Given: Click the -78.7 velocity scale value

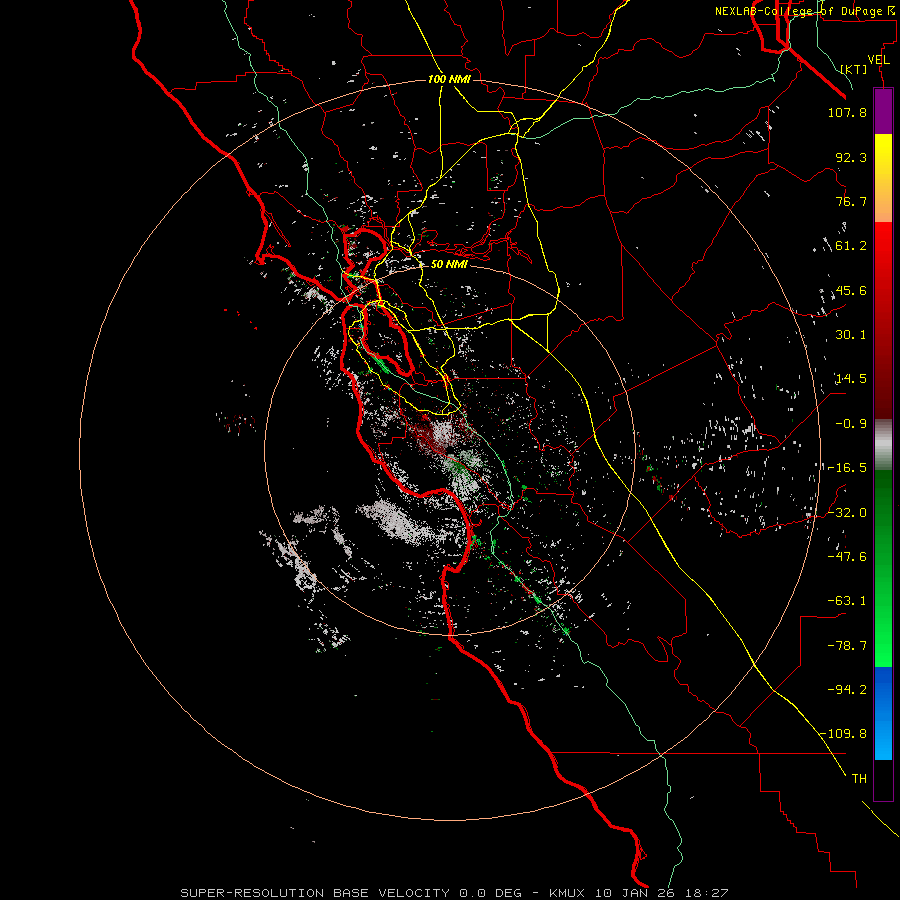Looking at the screenshot, I should point(847,646).
